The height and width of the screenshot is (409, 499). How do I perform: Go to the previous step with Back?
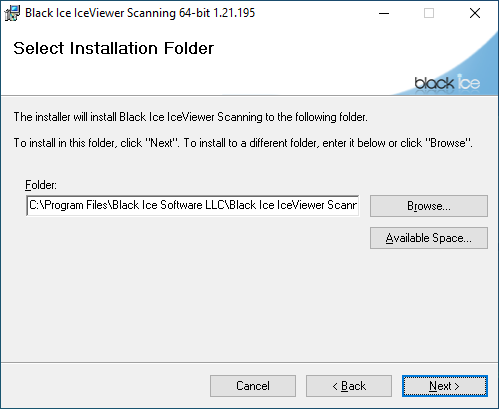coord(349,386)
